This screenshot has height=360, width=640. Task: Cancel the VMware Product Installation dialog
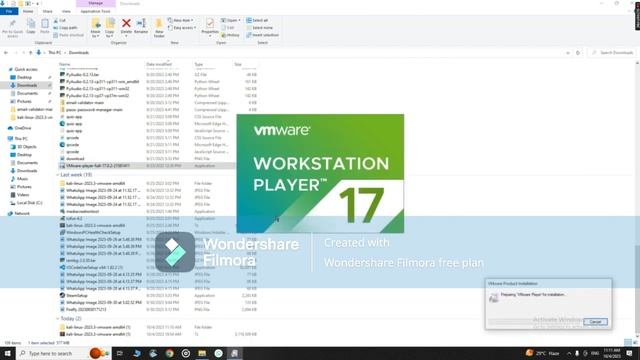point(595,322)
